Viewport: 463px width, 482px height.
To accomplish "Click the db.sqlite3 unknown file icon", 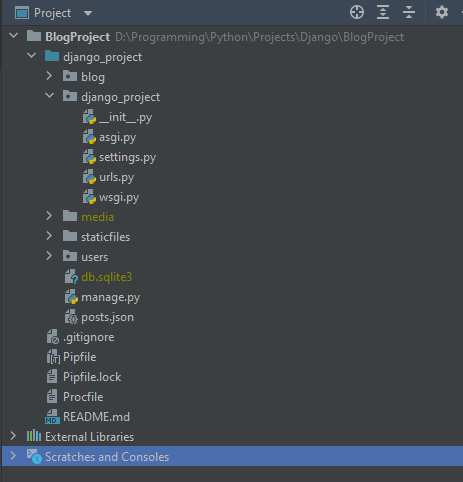I will pos(71,277).
